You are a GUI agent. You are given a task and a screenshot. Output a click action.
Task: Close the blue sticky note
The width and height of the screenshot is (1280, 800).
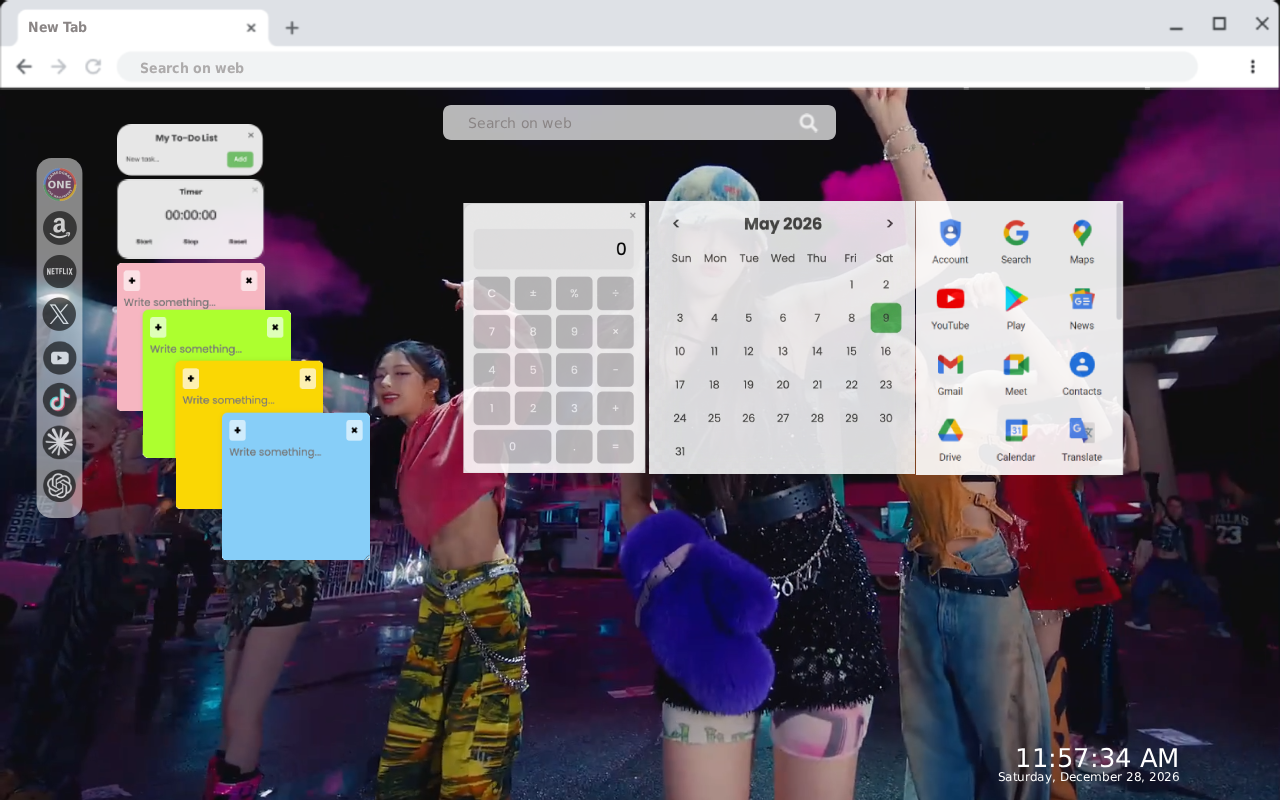click(x=354, y=431)
